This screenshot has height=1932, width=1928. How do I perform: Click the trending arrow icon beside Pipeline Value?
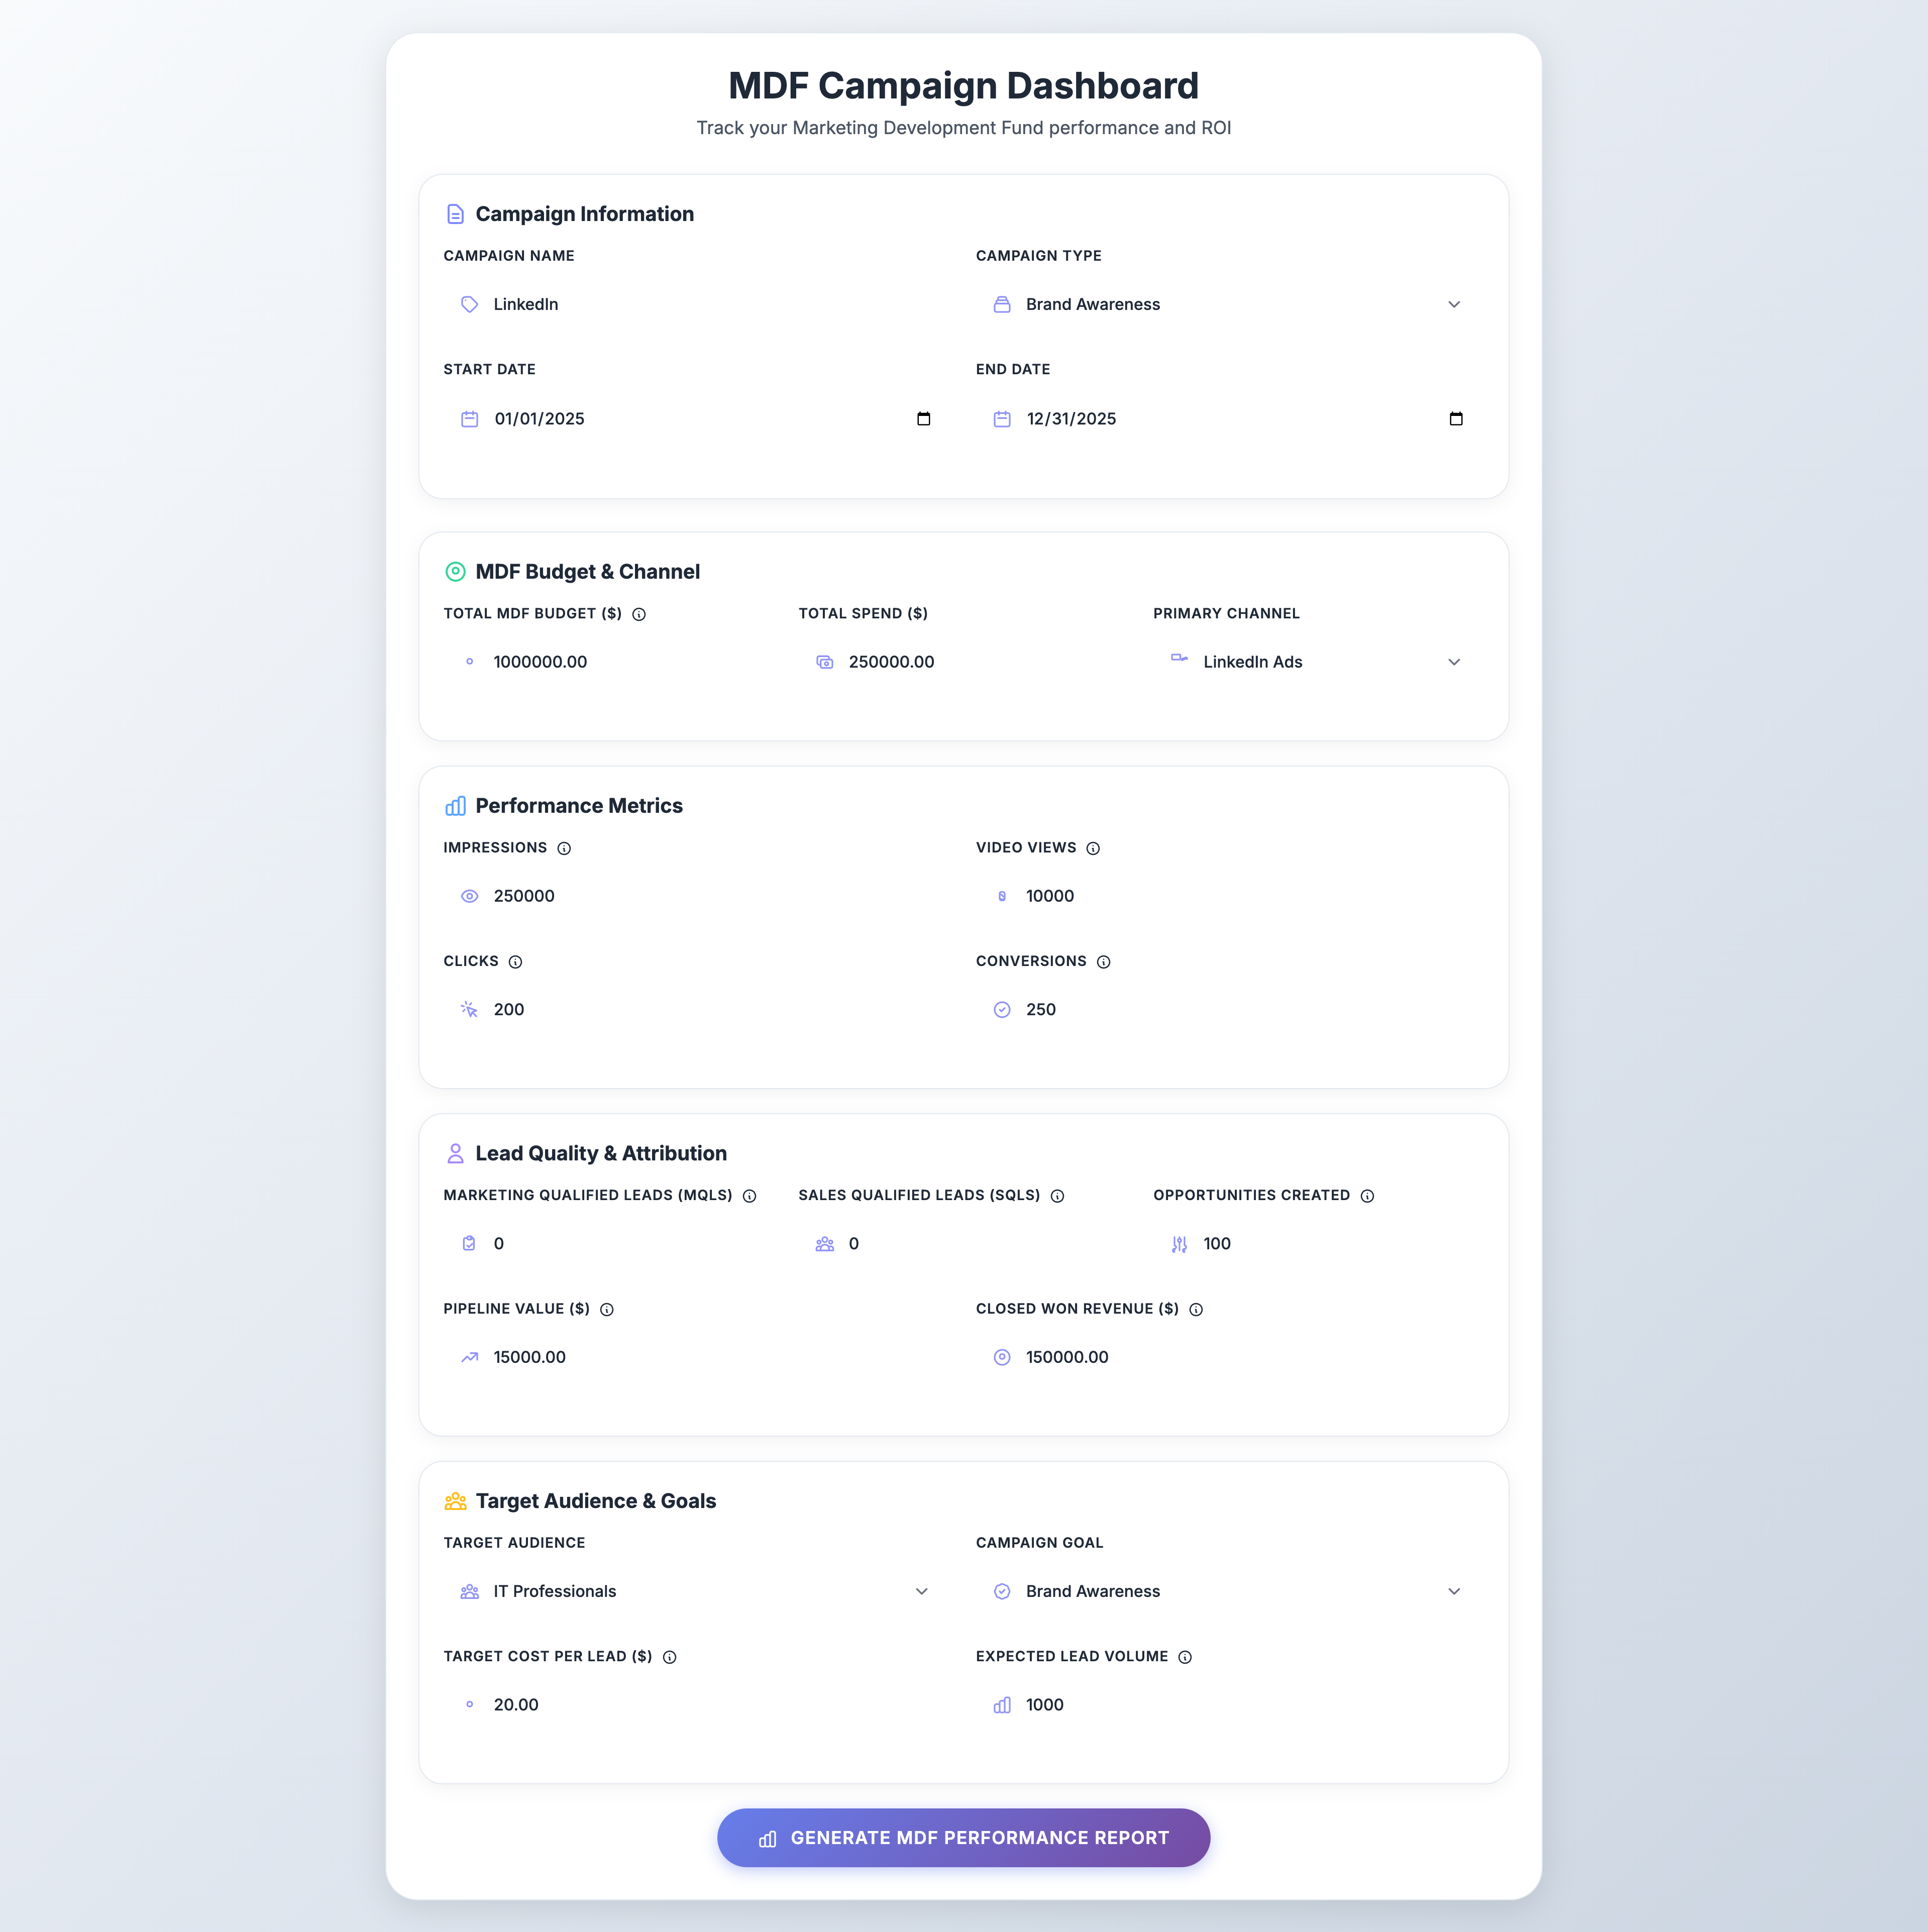(x=469, y=1357)
